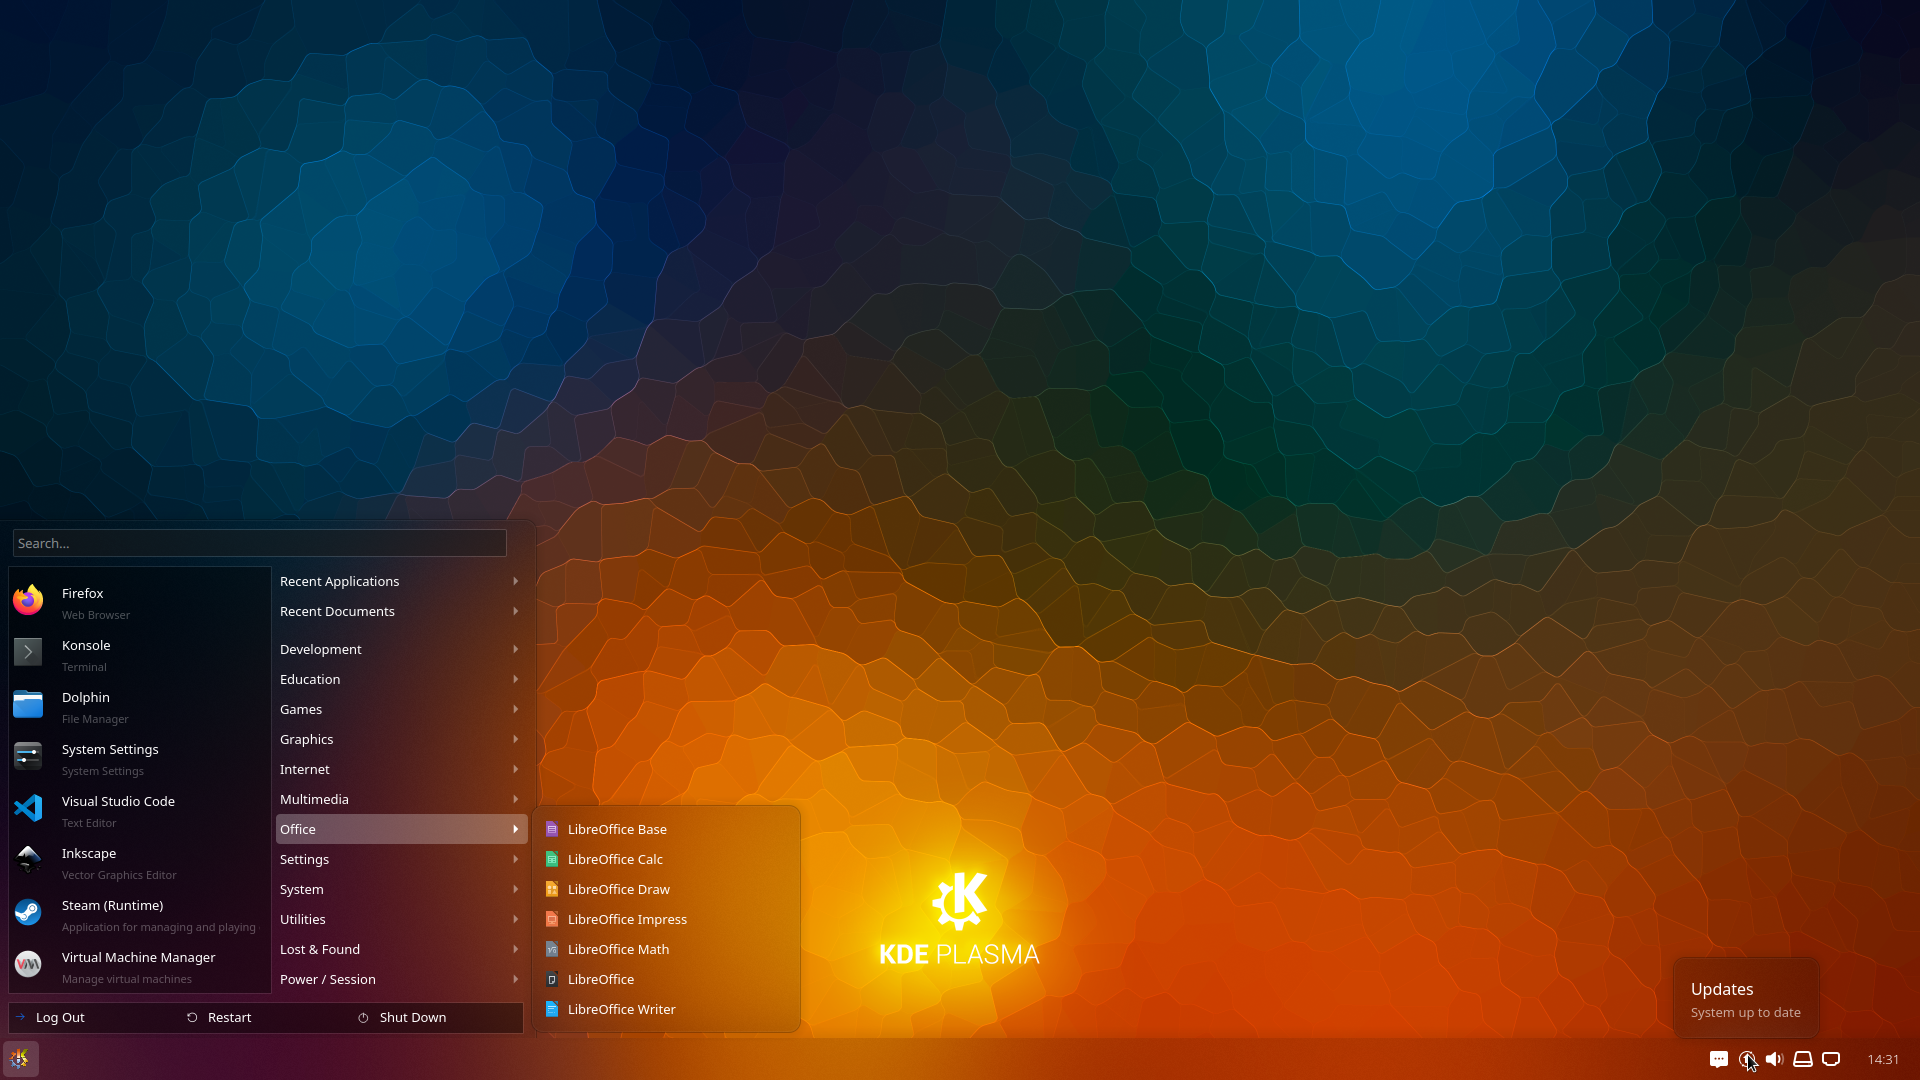Open the LibreOffice Start Center icon
1920x1080 pixels.
551,979
